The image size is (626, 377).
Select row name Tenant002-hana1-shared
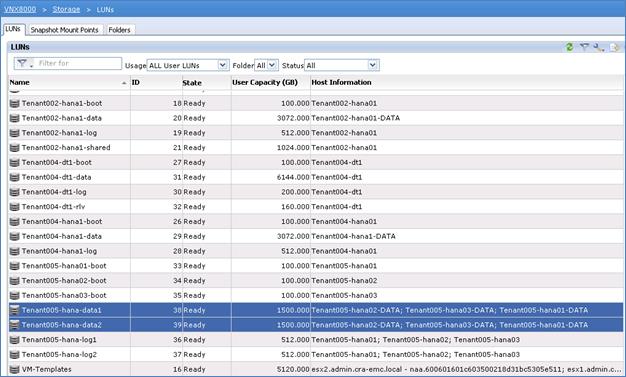pos(66,148)
